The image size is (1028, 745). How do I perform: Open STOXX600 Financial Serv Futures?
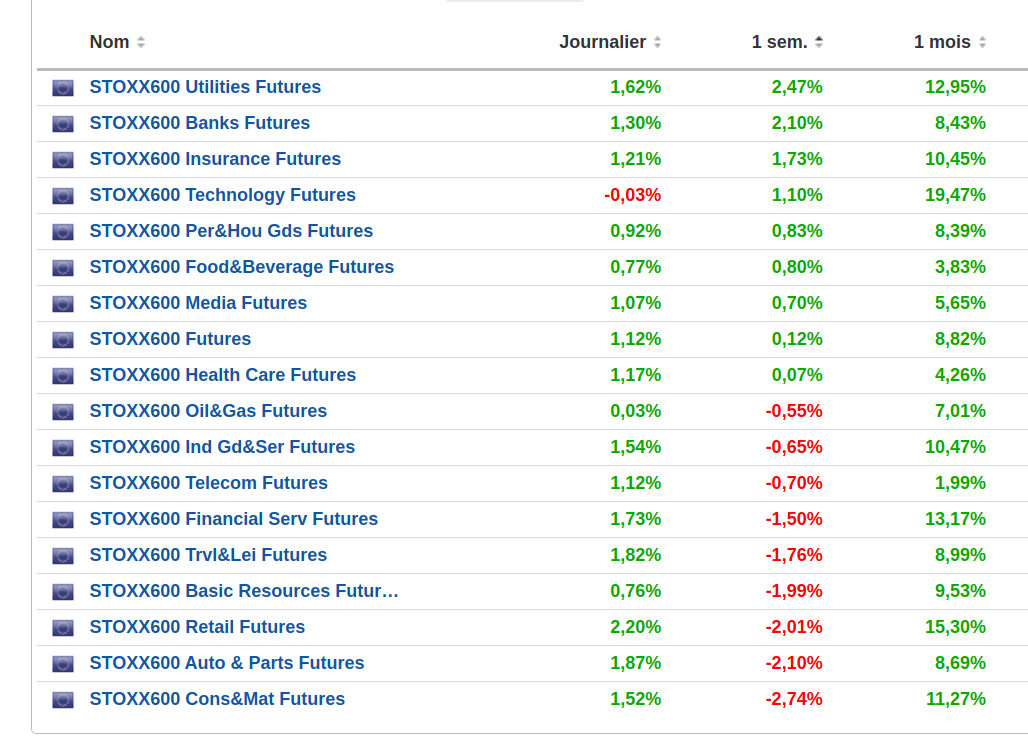(x=233, y=519)
